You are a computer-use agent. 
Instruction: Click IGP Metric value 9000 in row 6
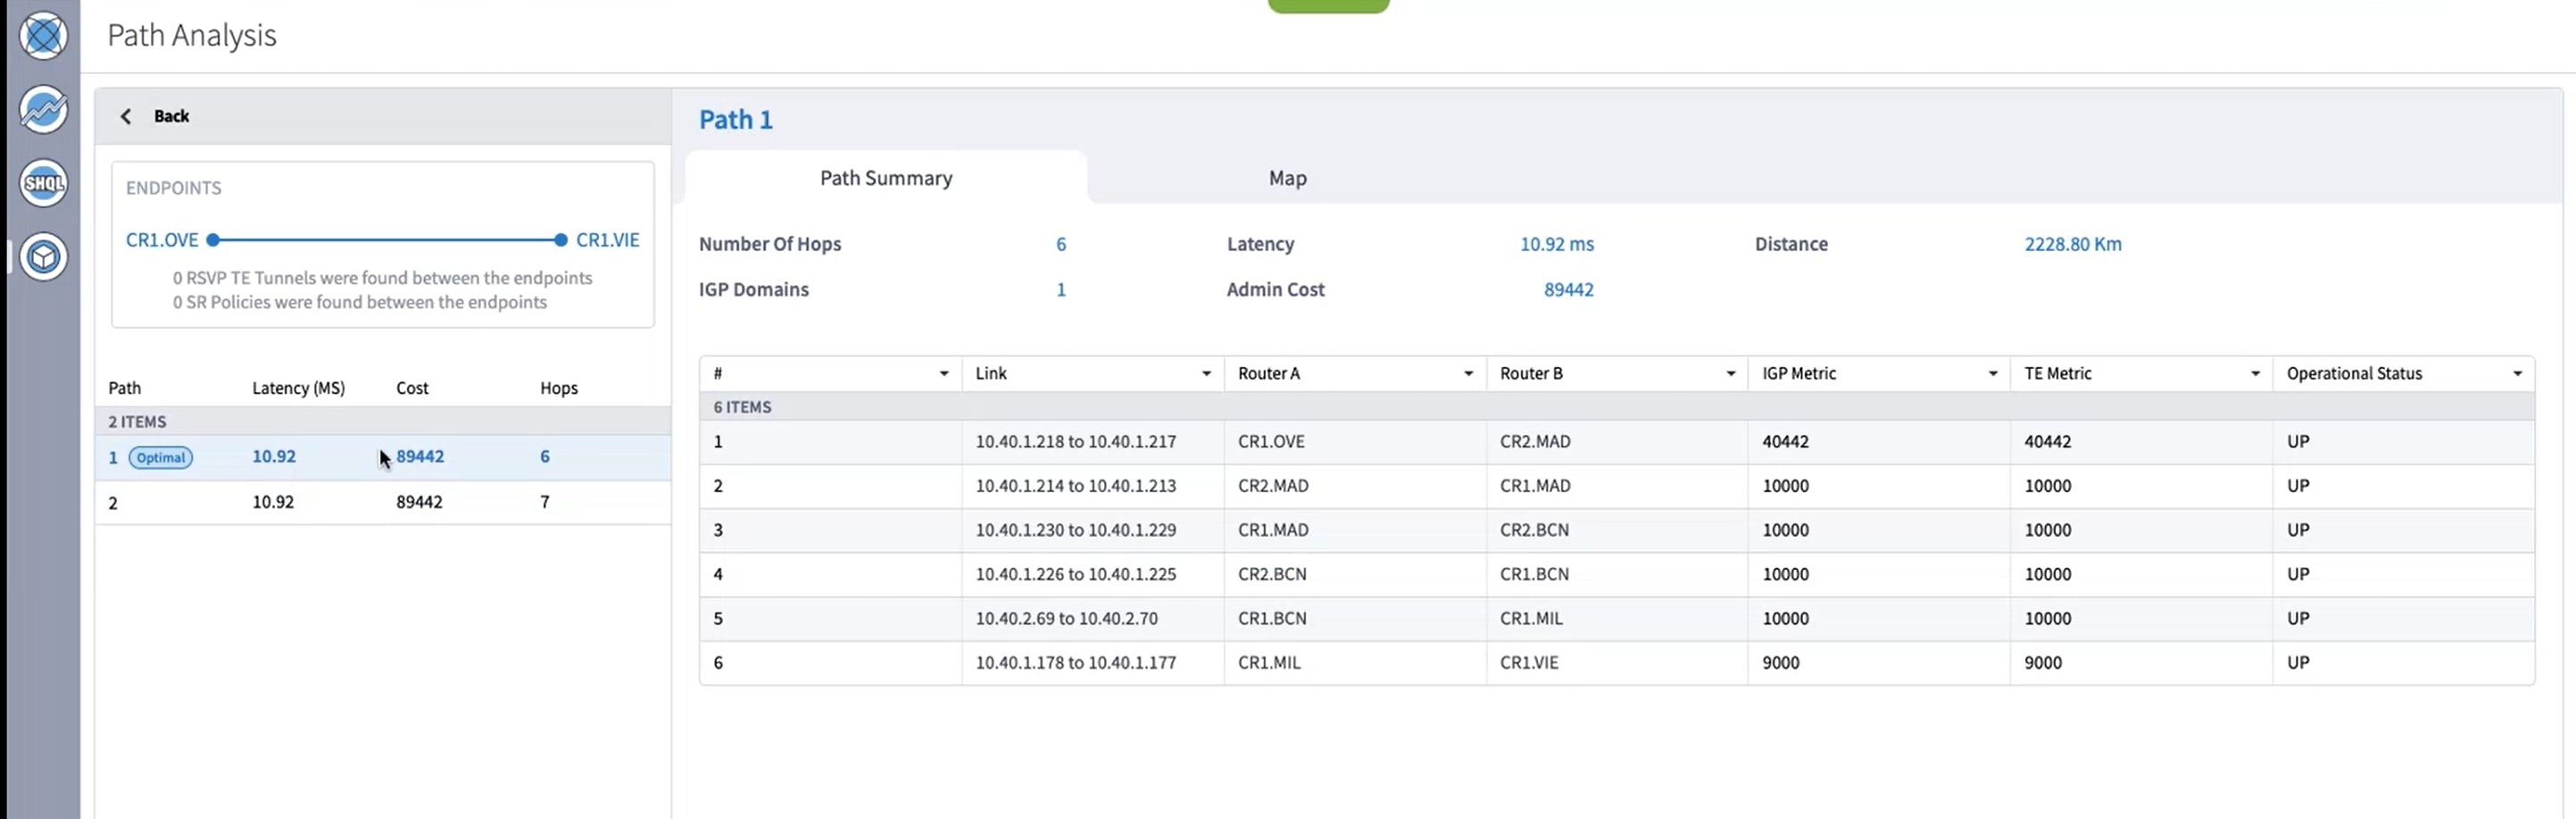(1780, 662)
